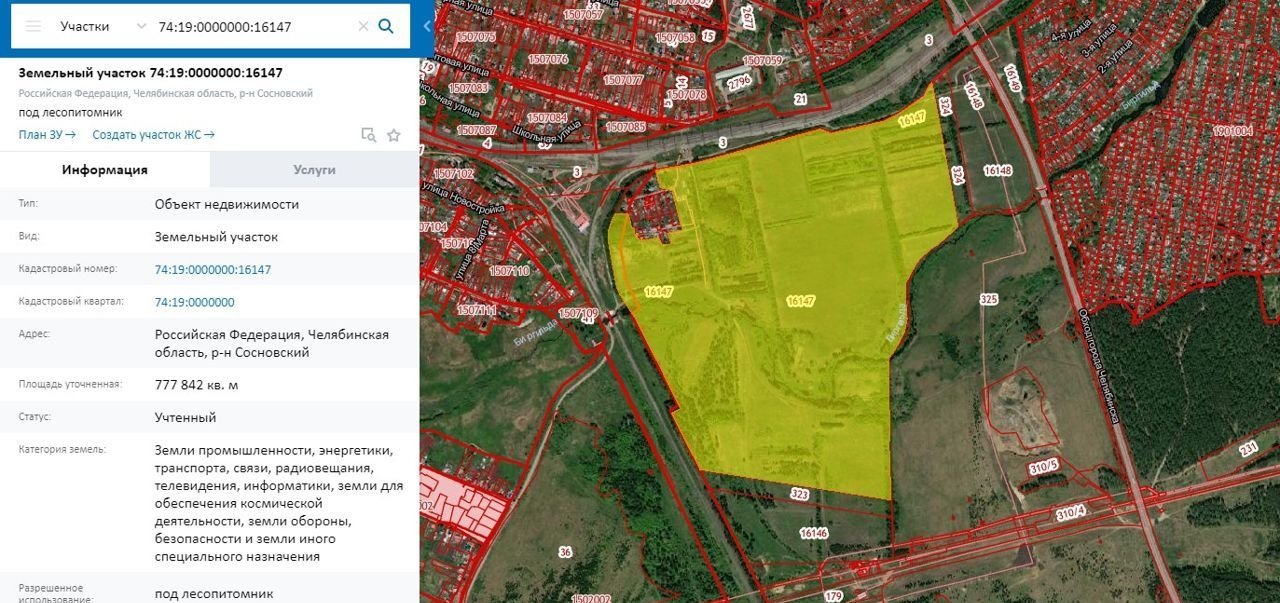Select parcel 310/5 on the map
This screenshot has width=1280, height=603.
point(1044,467)
